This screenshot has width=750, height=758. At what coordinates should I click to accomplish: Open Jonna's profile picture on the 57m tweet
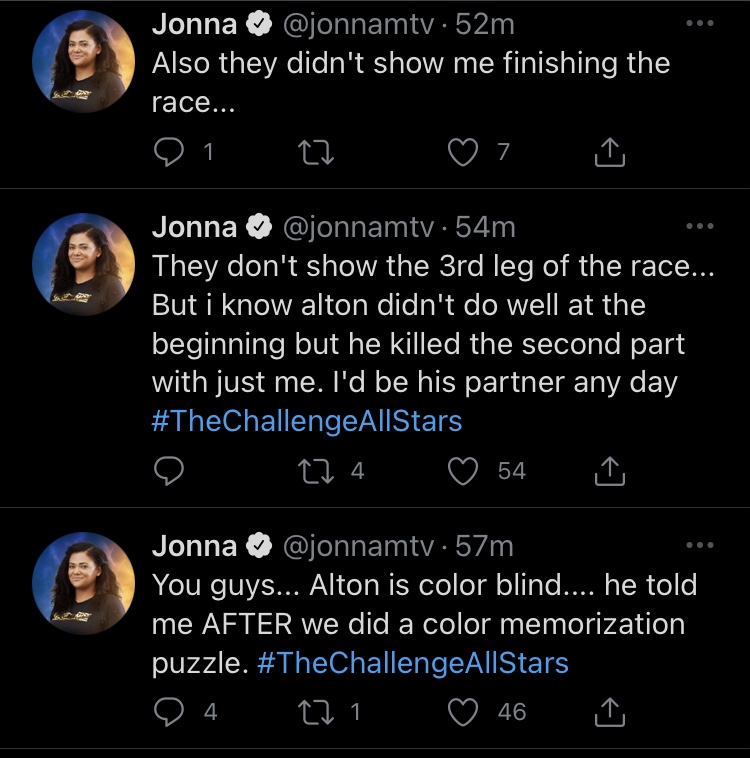84,583
